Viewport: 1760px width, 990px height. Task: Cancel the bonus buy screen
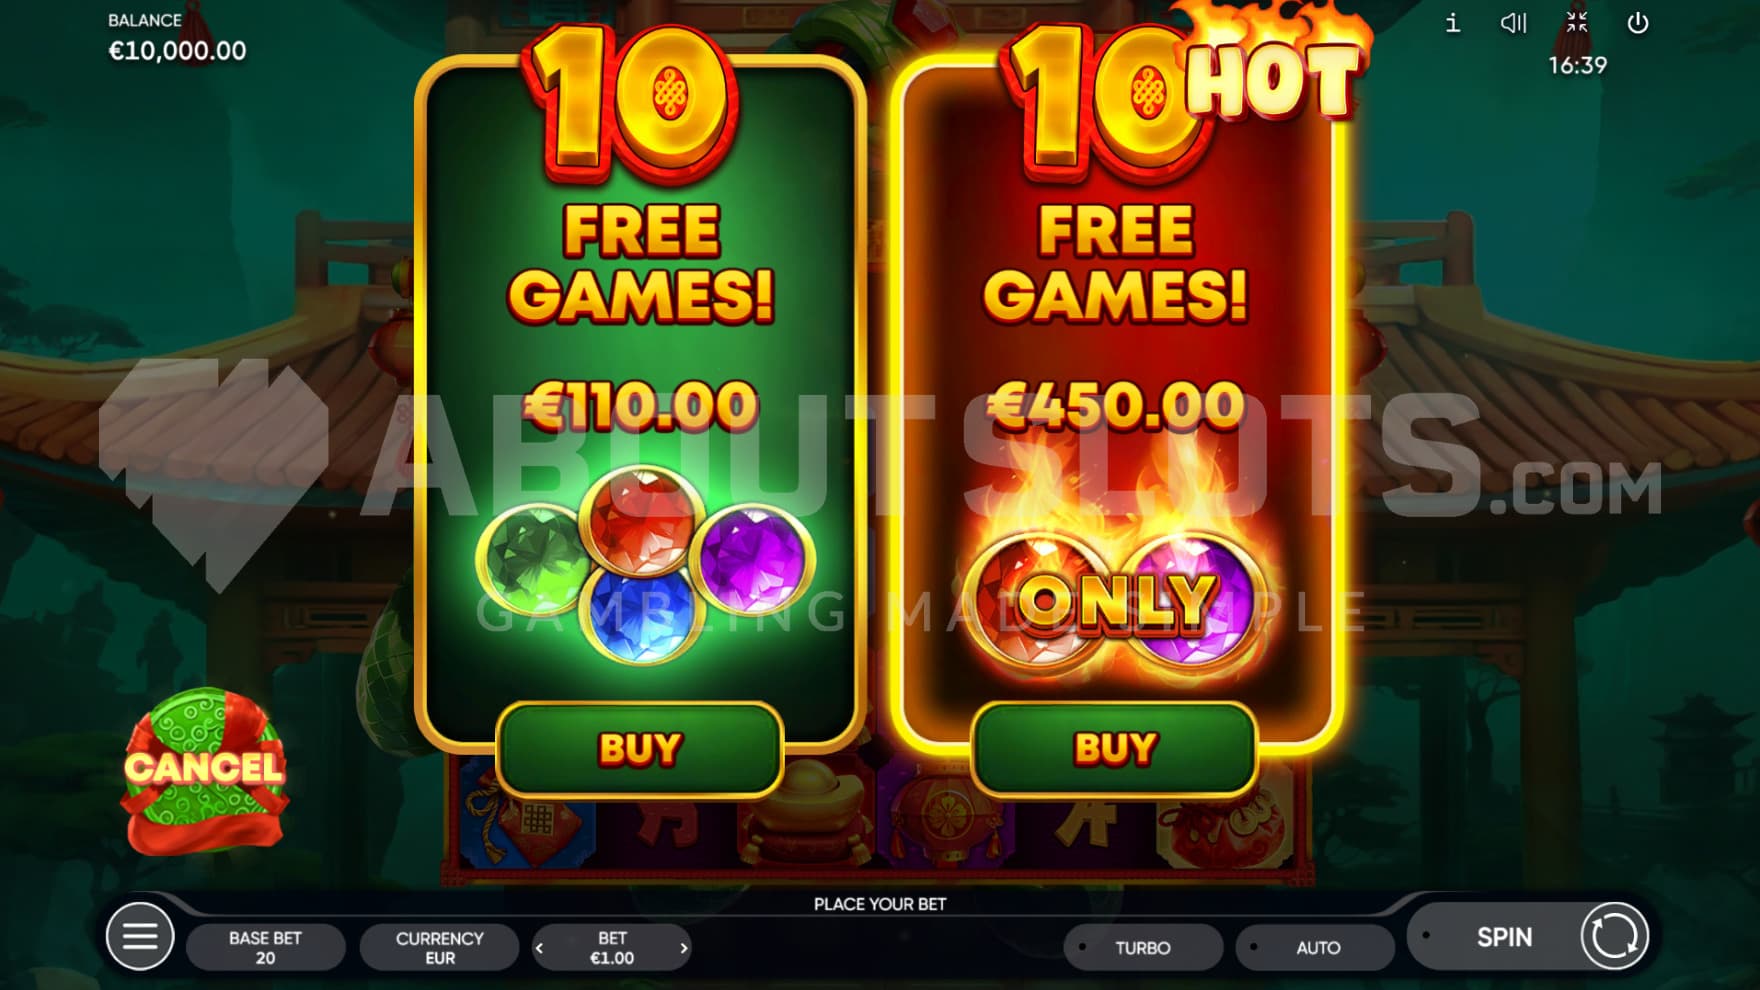pyautogui.click(x=205, y=770)
